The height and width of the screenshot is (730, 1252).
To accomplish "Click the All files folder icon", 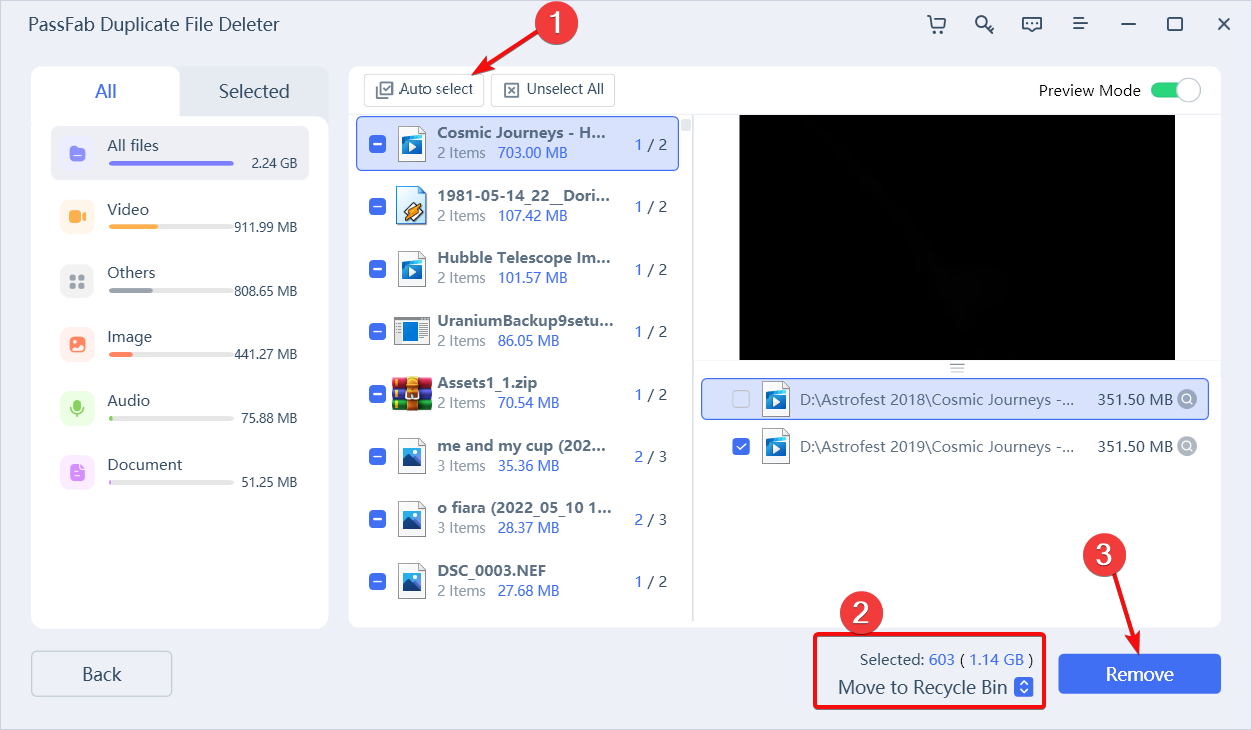I will coord(77,154).
